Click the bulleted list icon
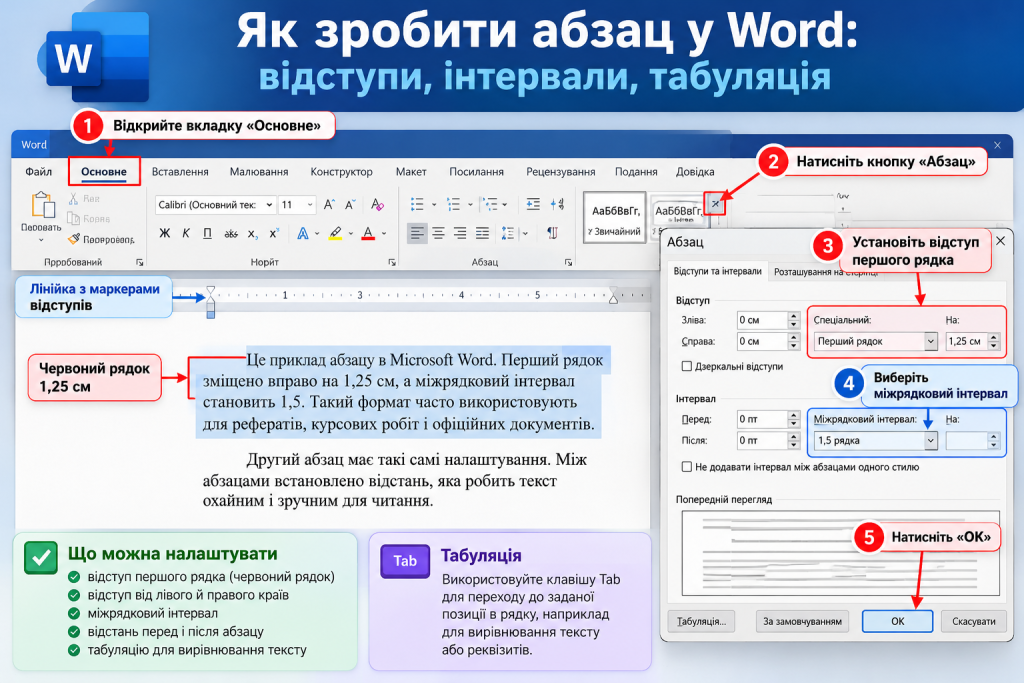Screen dimensions: 1024x683 click(x=417, y=204)
